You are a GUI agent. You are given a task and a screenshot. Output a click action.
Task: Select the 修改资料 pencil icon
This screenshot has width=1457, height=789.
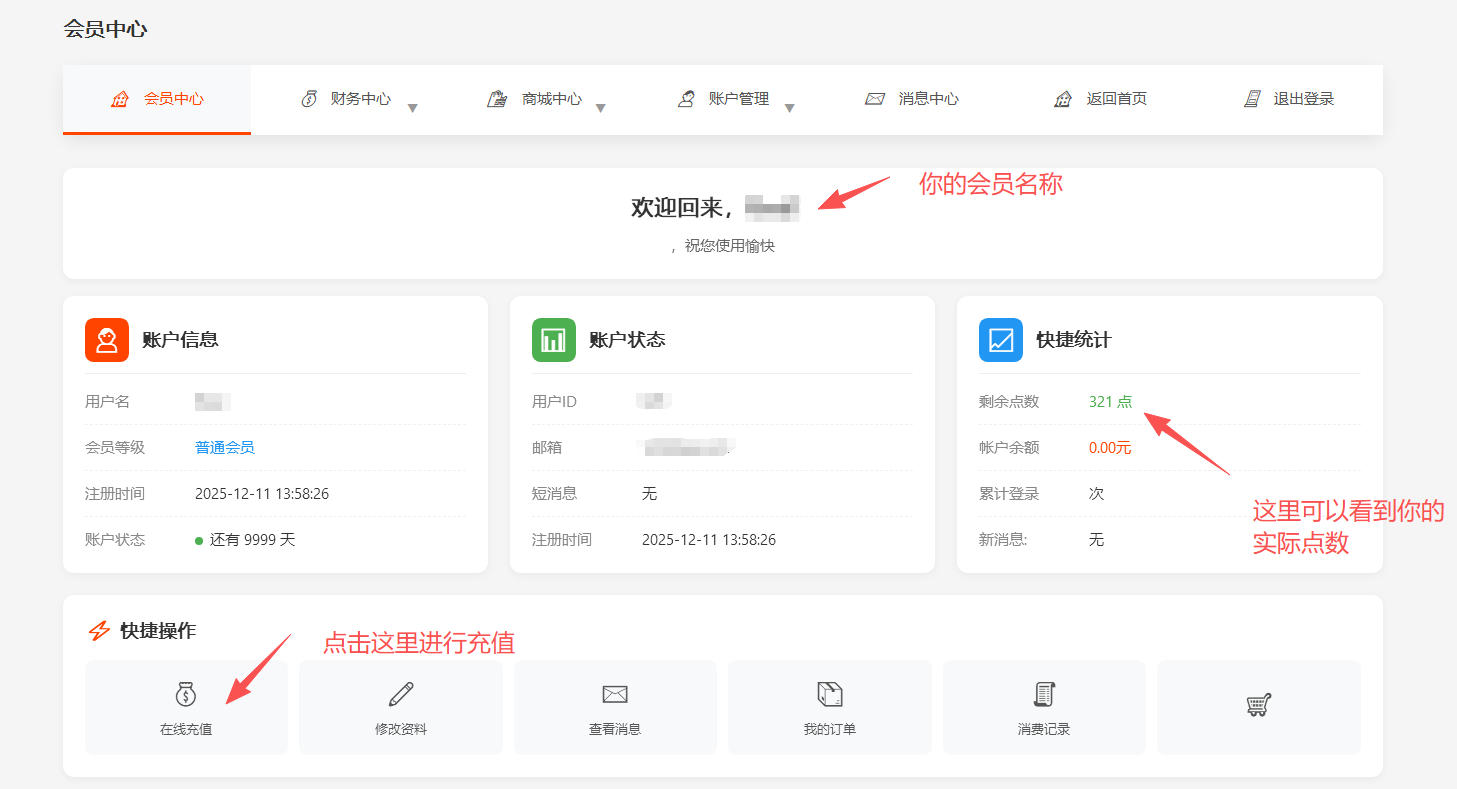pyautogui.click(x=400, y=694)
